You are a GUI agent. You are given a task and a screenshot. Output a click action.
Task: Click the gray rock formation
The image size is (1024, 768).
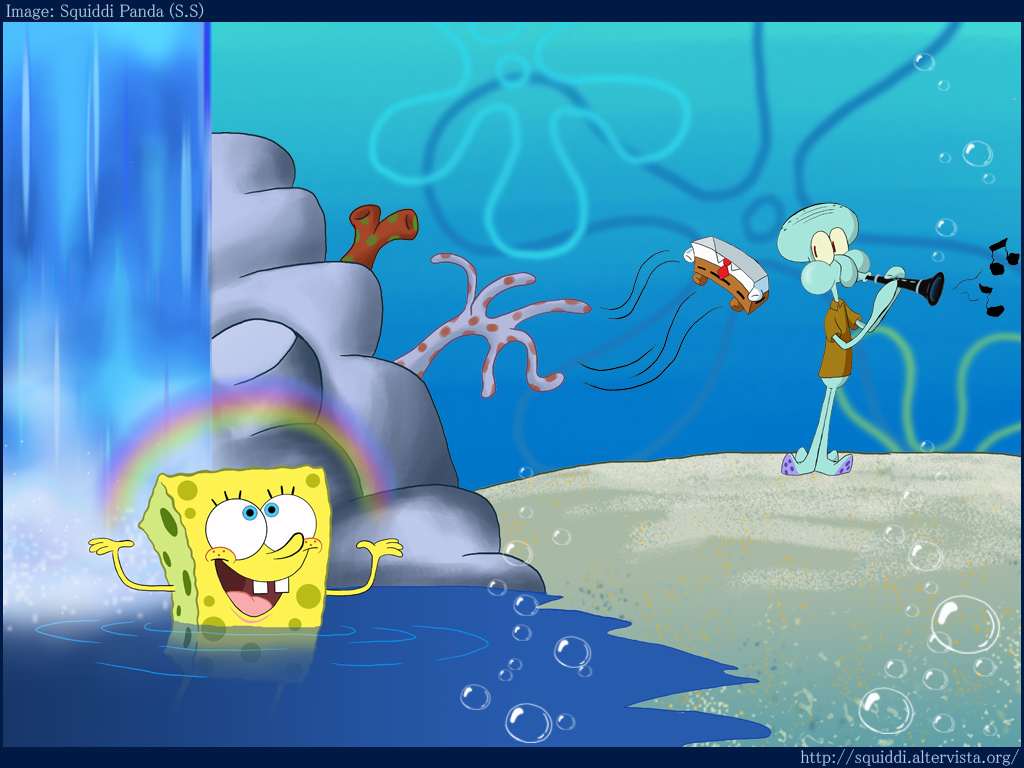pyautogui.click(x=300, y=300)
